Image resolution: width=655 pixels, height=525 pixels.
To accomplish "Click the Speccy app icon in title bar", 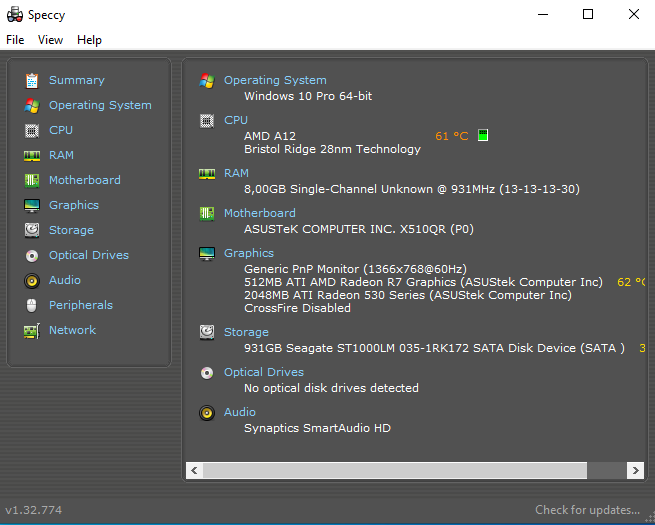I will point(15,14).
